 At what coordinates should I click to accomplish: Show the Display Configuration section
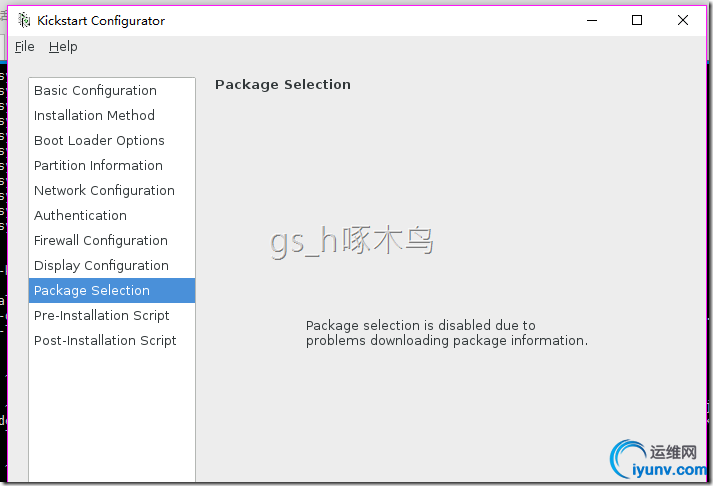point(101,265)
